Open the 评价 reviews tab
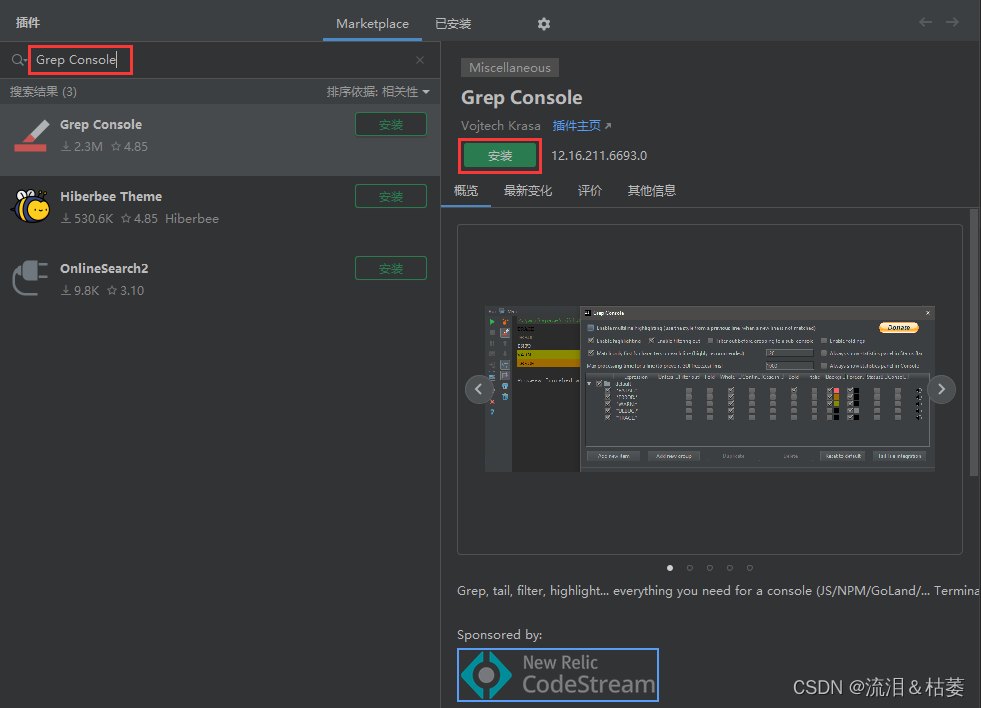This screenshot has height=708, width=981. click(589, 191)
